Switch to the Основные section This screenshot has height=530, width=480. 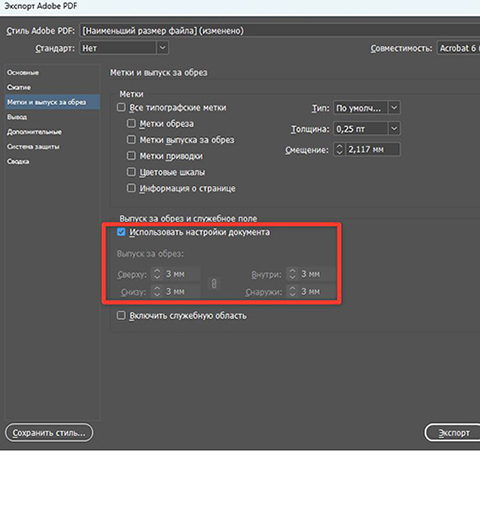coord(23,73)
